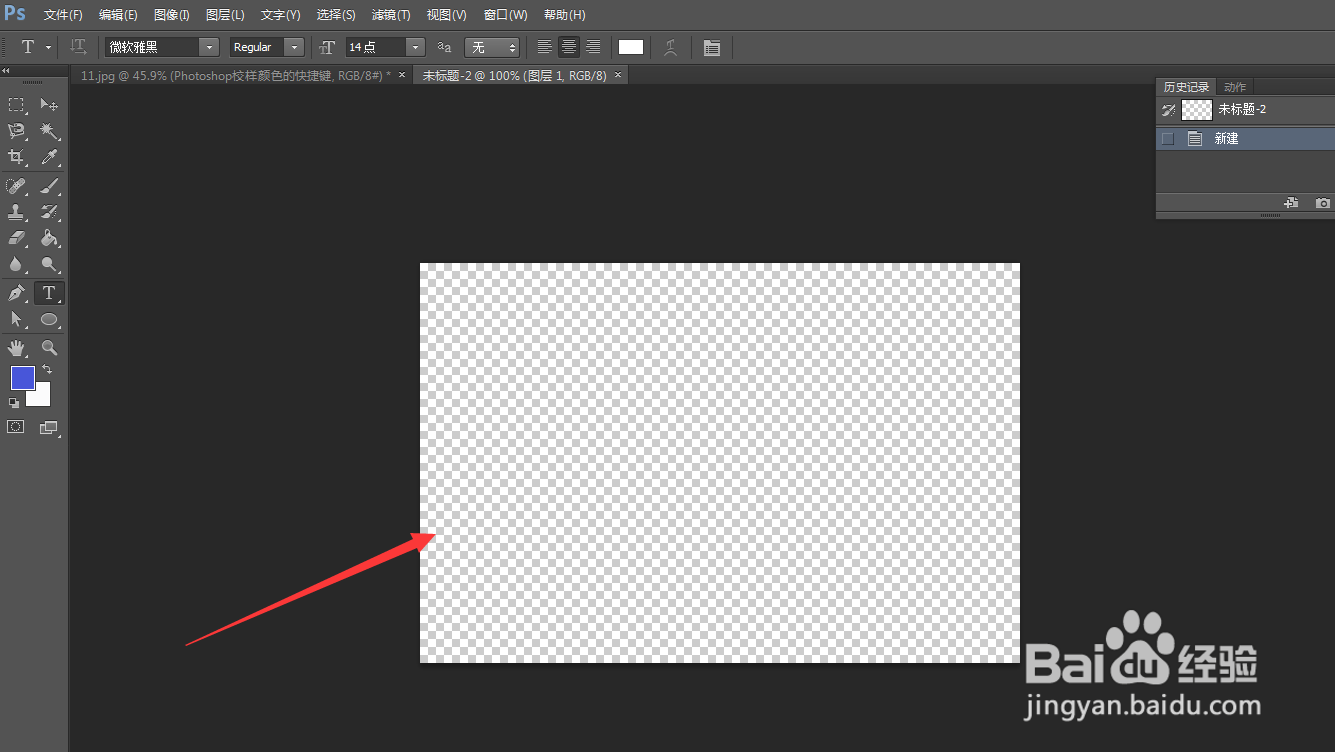Select the Eyedropper tool
Screen dimensions: 1335x752
(48, 157)
